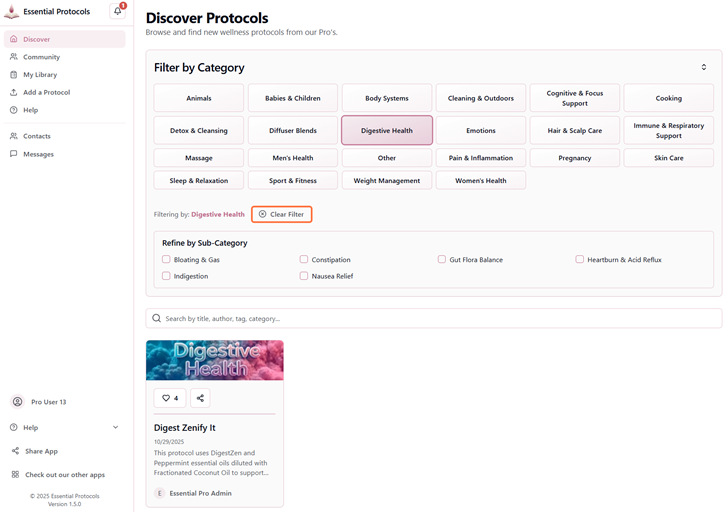Select the Sleep & Relaxation category
Screen dimensions: 728x512
tap(199, 181)
